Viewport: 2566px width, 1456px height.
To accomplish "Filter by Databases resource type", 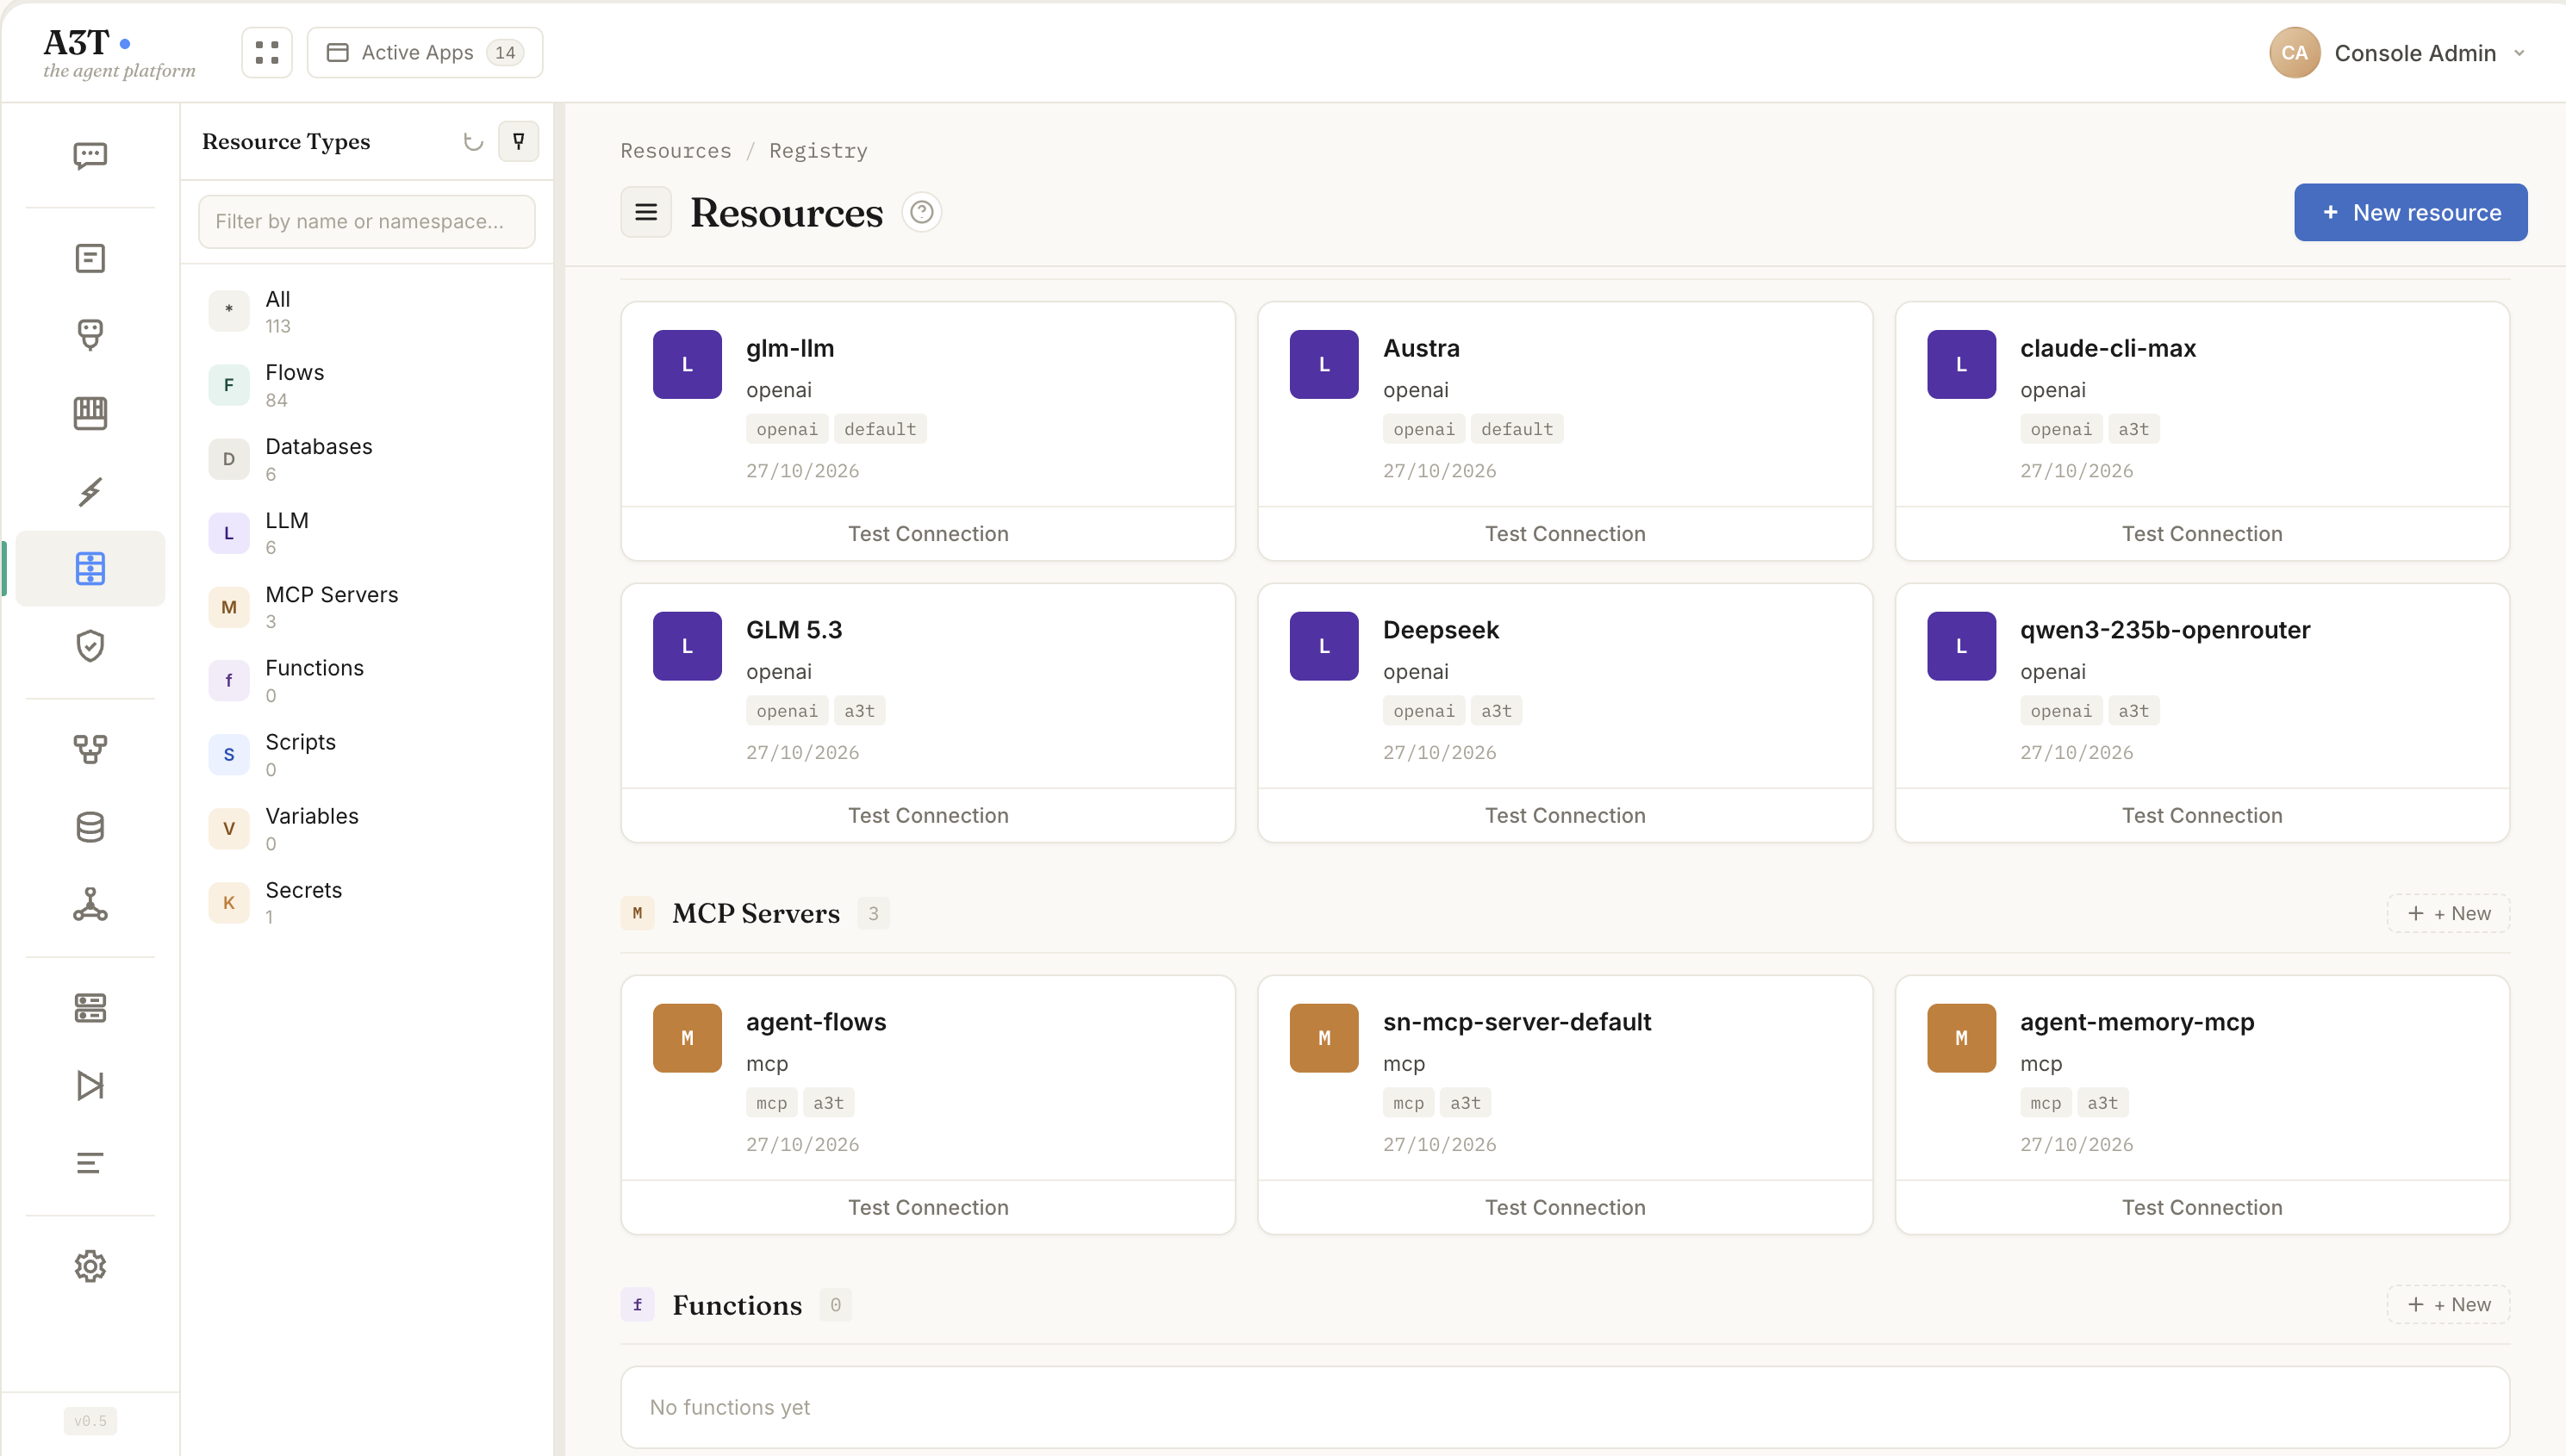I will coord(366,459).
